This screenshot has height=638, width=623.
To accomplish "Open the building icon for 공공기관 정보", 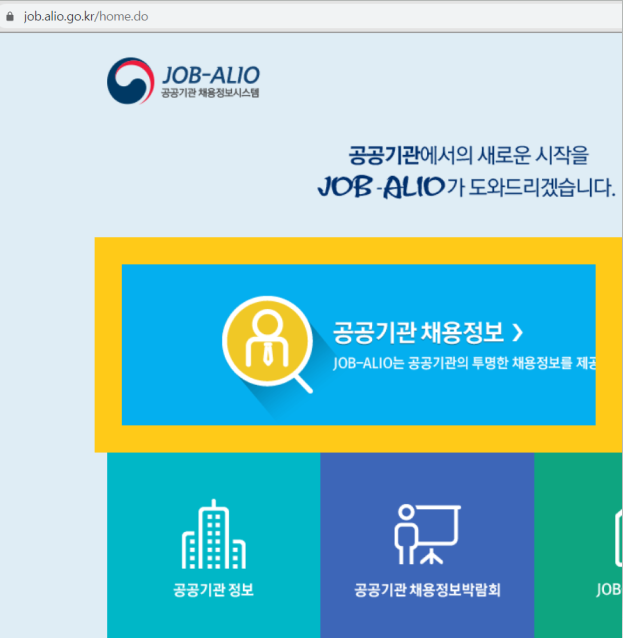I will (214, 534).
